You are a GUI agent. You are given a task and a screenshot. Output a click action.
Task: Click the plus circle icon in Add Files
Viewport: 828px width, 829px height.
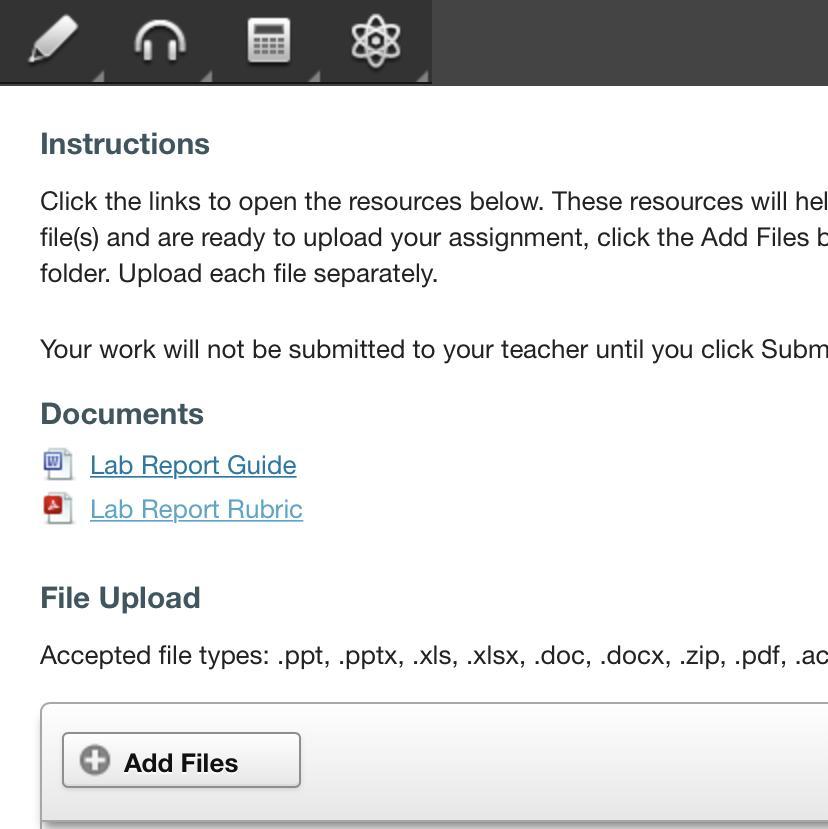pyautogui.click(x=95, y=760)
